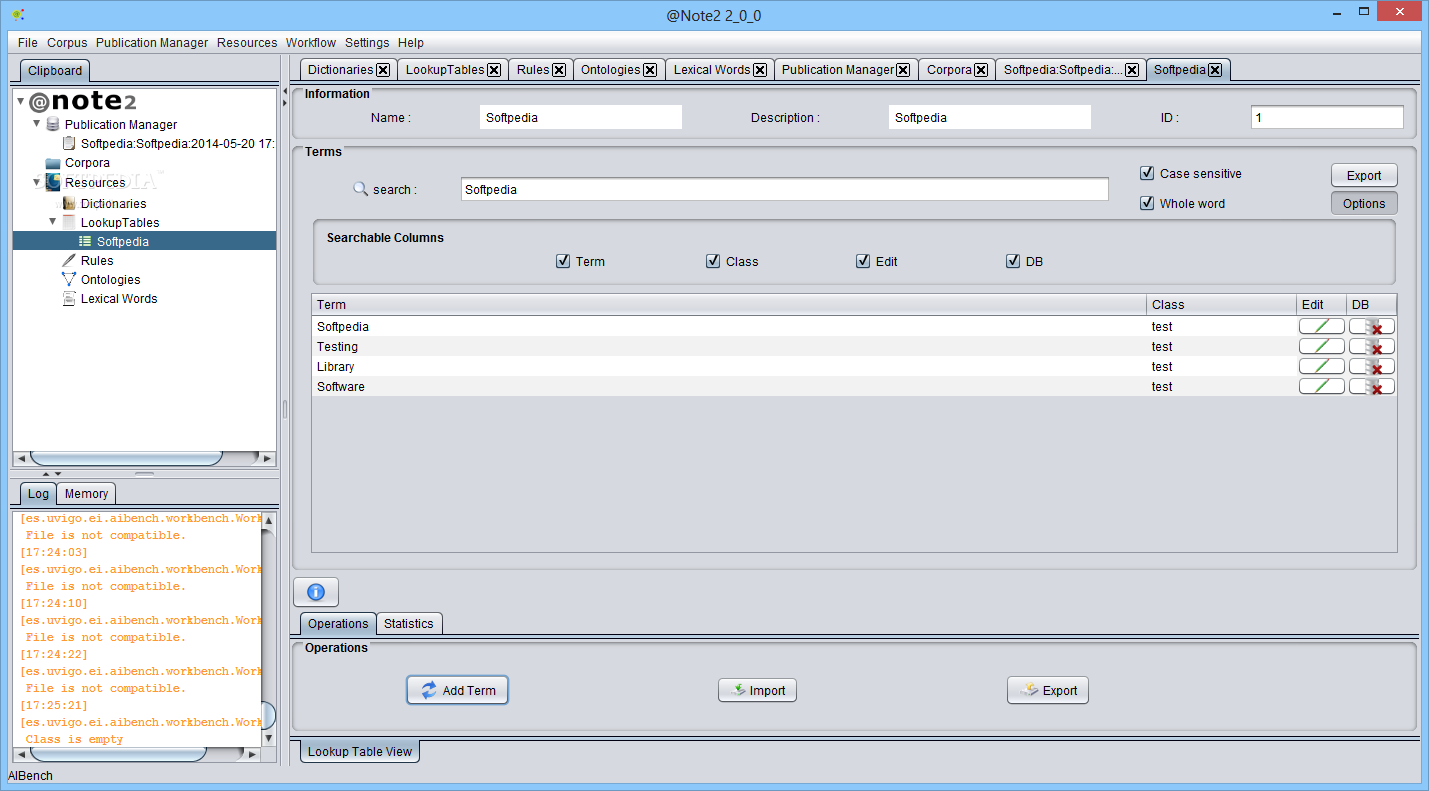Screen dimensions: 1429x791
Task: Open the Softpedia publication entry in tree
Action: coord(177,143)
